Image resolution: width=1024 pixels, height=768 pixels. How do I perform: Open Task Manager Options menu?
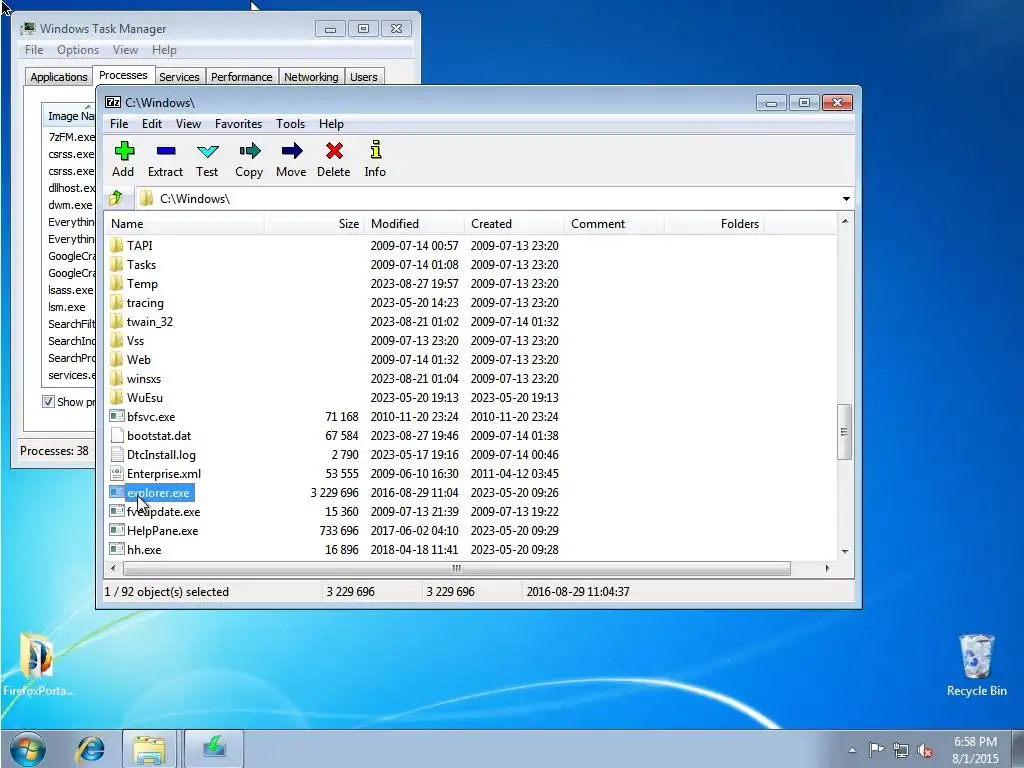point(78,50)
